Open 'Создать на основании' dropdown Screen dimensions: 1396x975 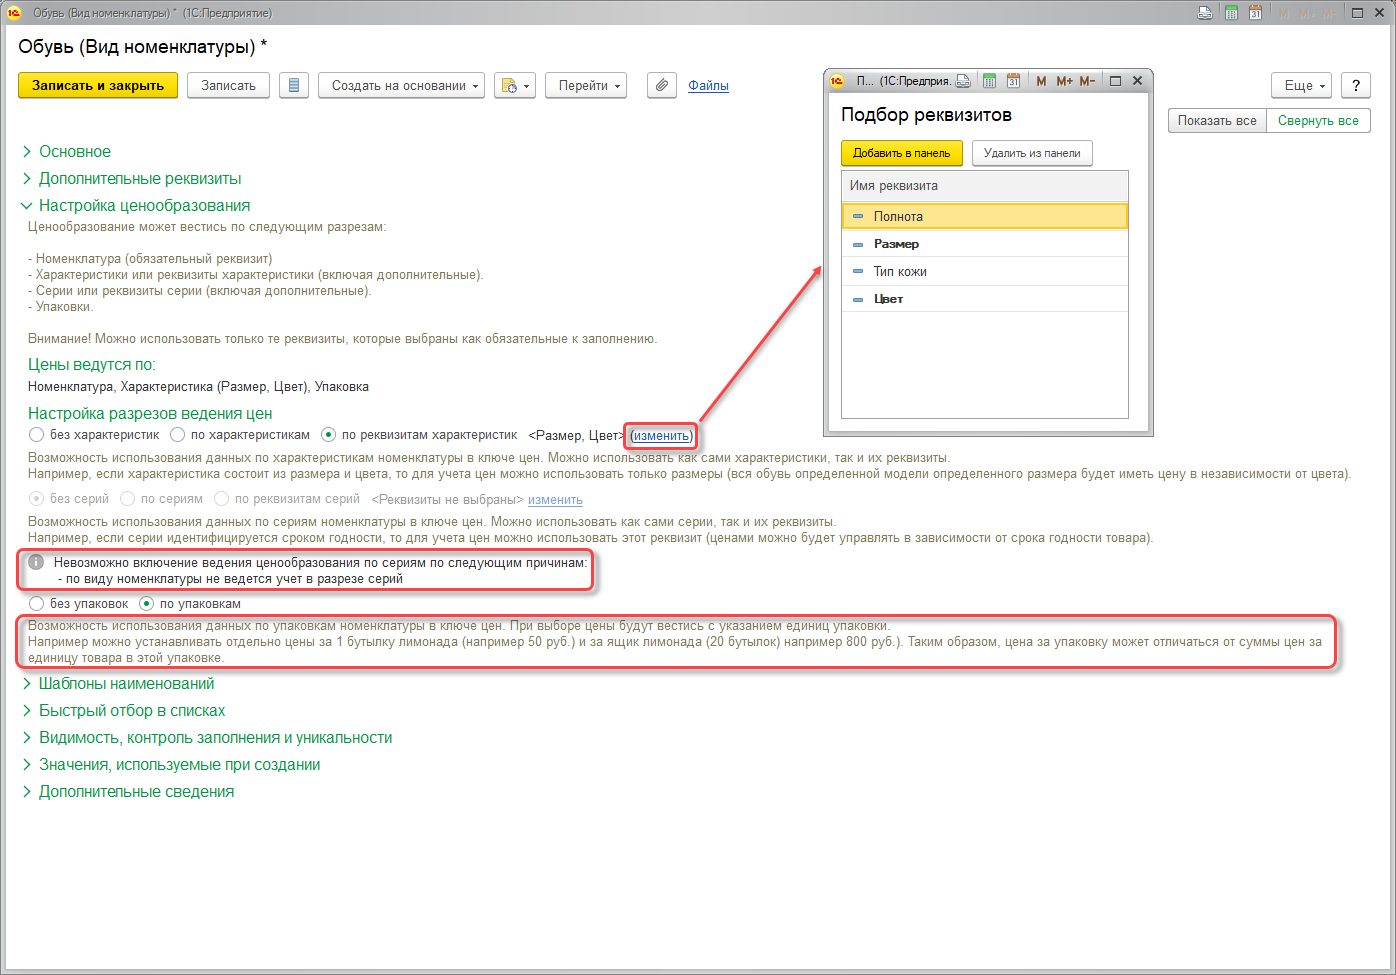coord(401,86)
